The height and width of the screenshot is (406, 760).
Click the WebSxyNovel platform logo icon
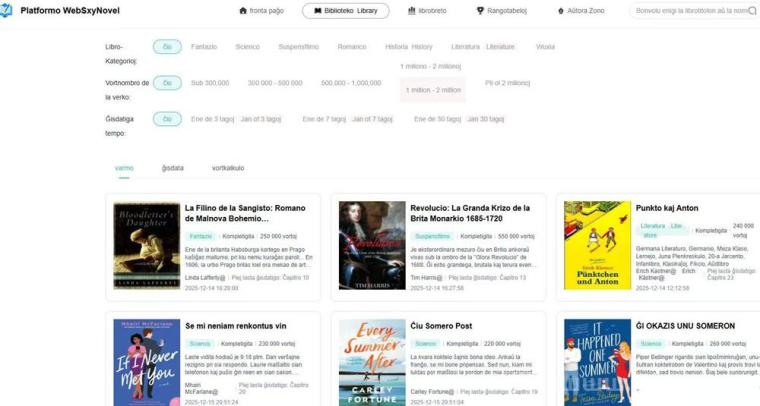tap(8, 11)
